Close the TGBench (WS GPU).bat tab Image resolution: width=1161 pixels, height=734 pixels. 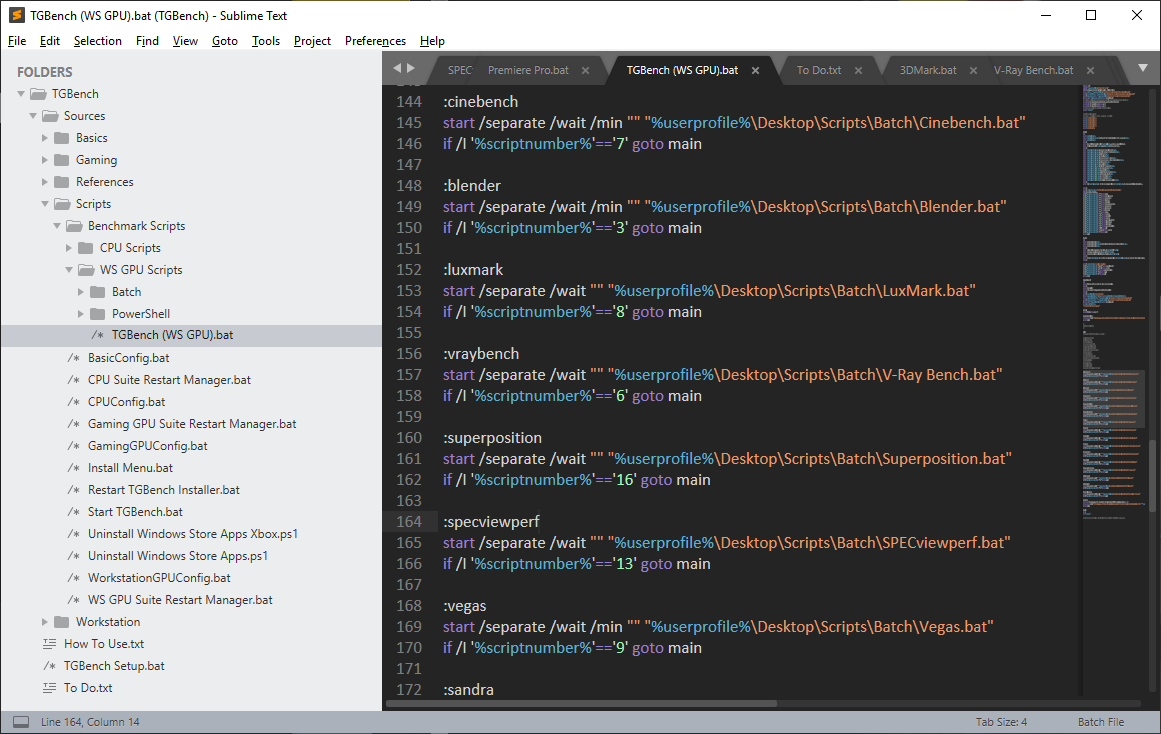(x=755, y=70)
